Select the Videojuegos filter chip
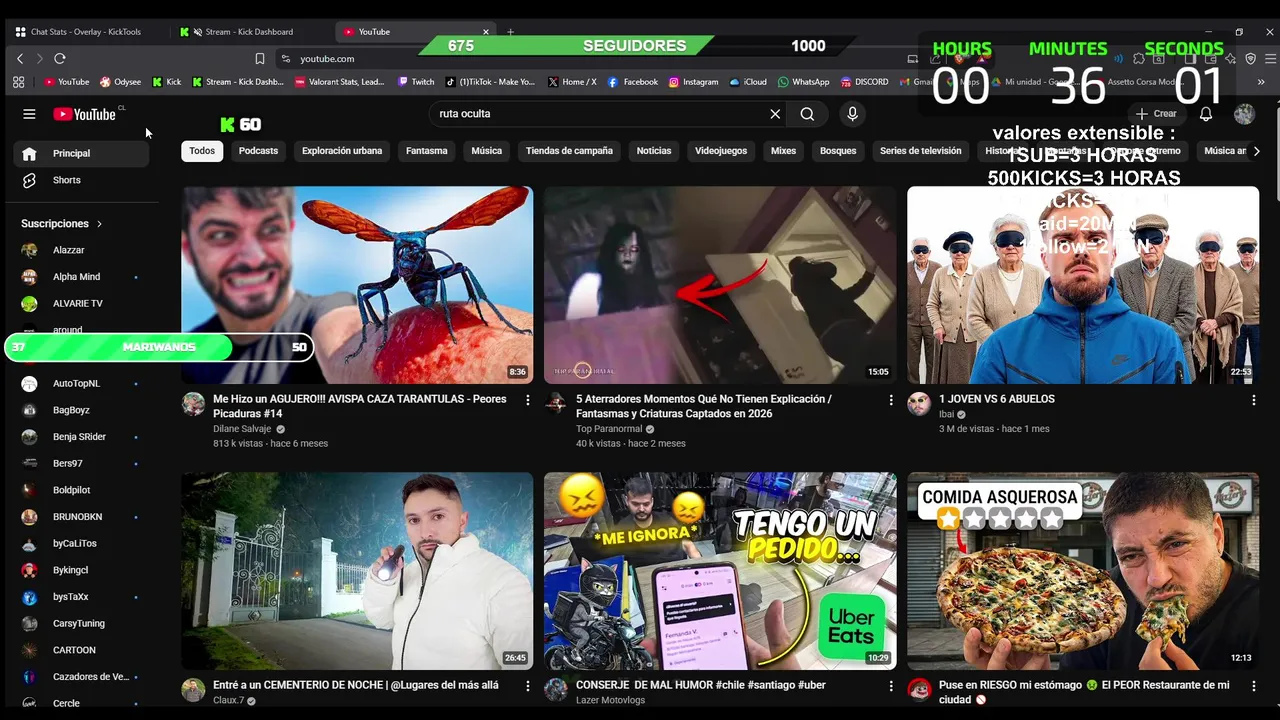 tap(721, 151)
